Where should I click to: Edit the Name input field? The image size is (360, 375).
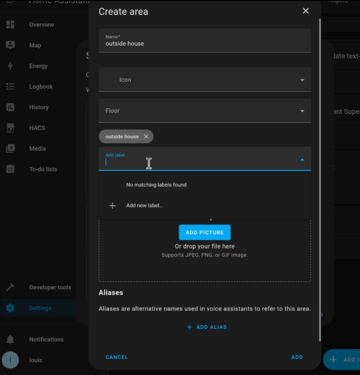[x=205, y=41]
